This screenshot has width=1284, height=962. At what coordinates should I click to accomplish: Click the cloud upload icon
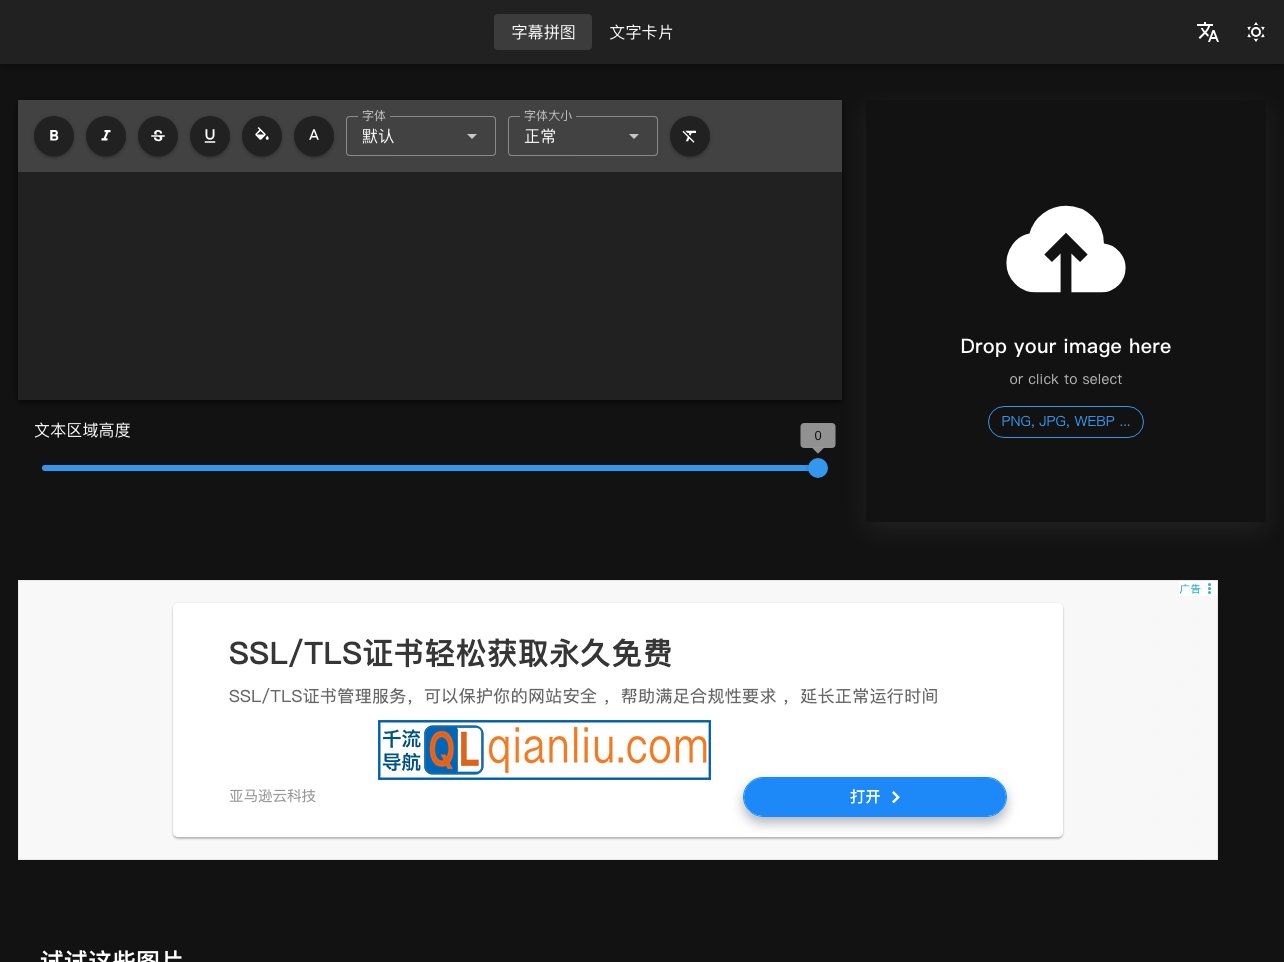pyautogui.click(x=1066, y=249)
